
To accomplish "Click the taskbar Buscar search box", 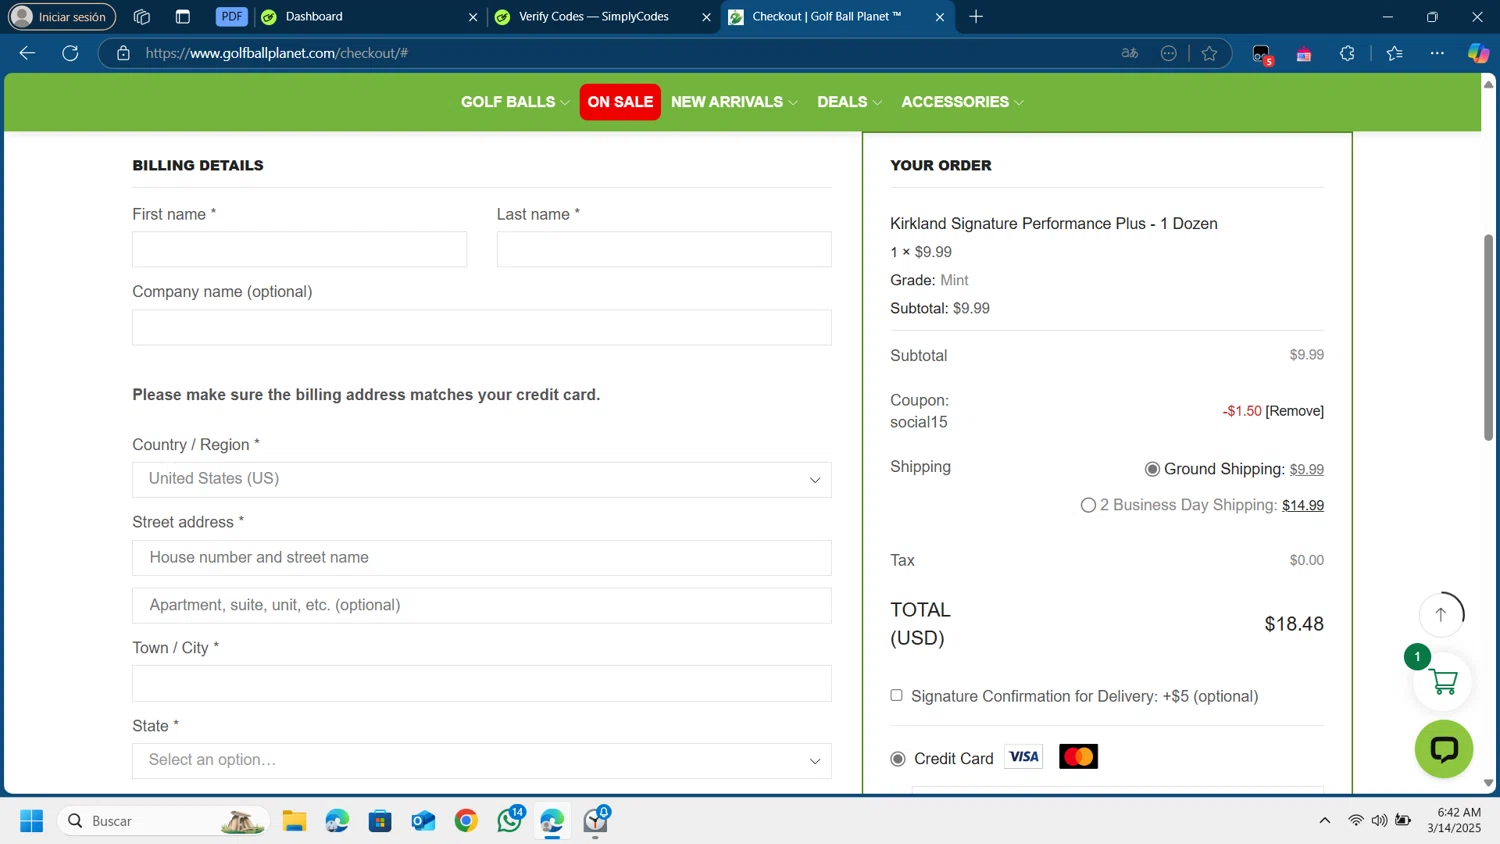I will (163, 821).
